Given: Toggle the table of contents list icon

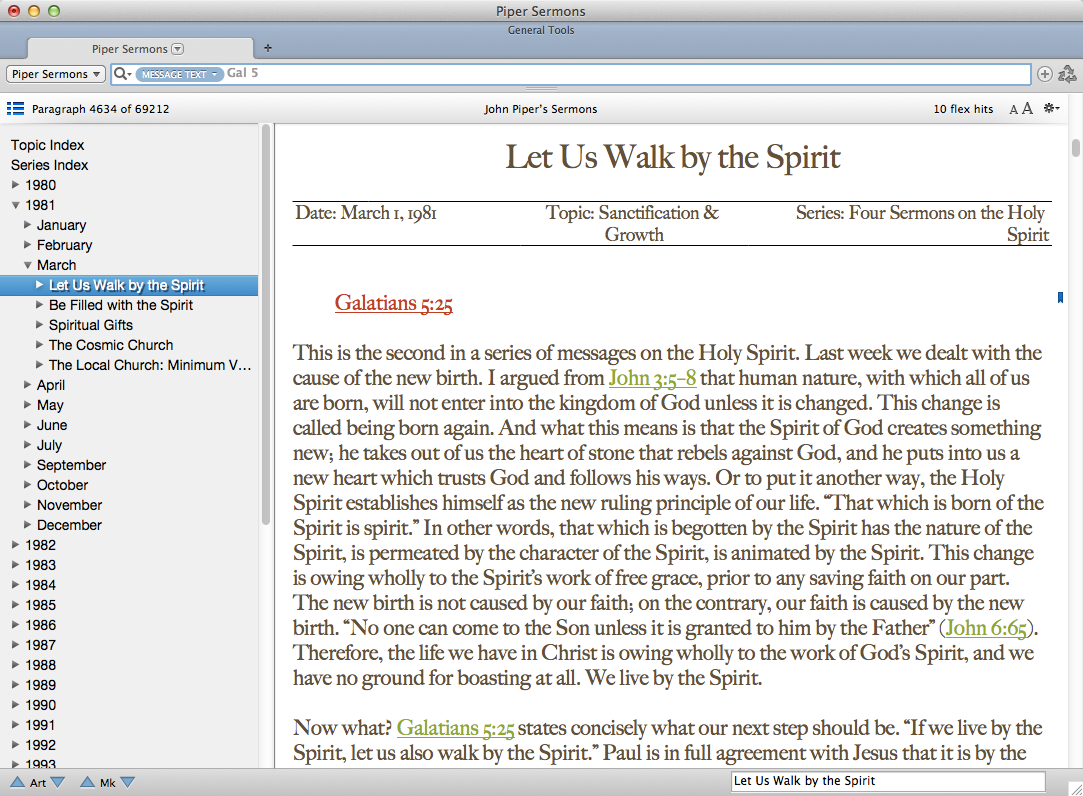Looking at the screenshot, I should pyautogui.click(x=15, y=108).
